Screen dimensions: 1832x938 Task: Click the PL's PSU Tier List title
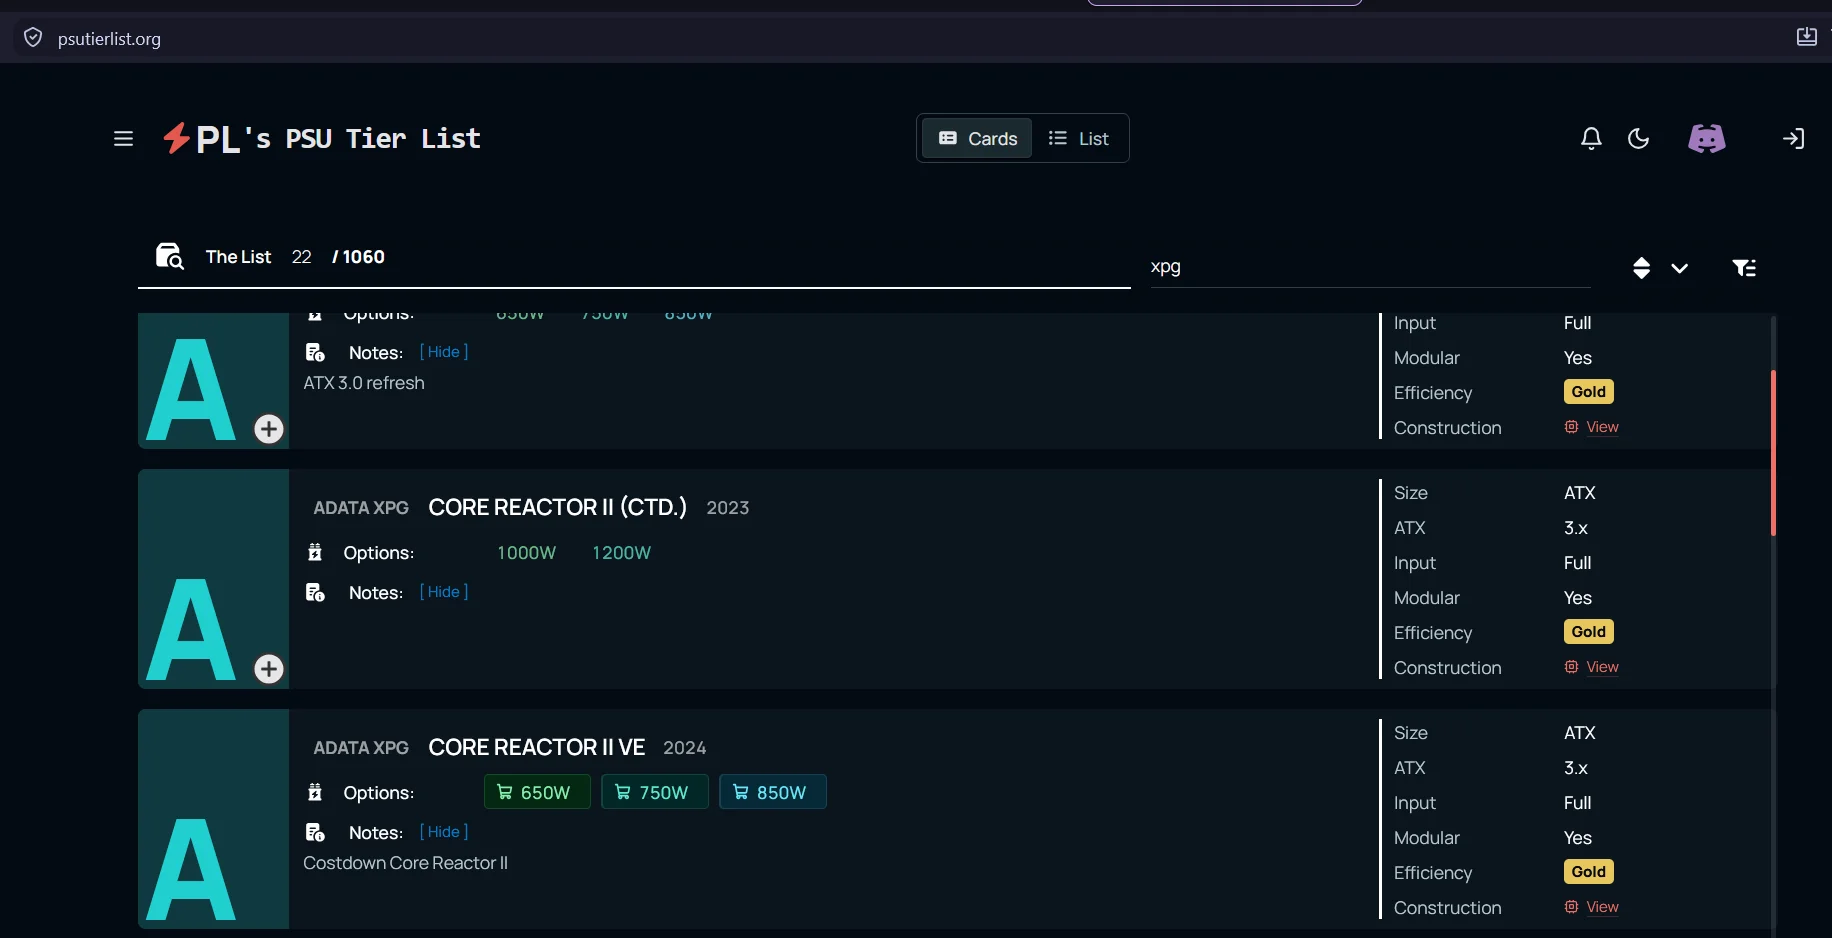pos(338,139)
